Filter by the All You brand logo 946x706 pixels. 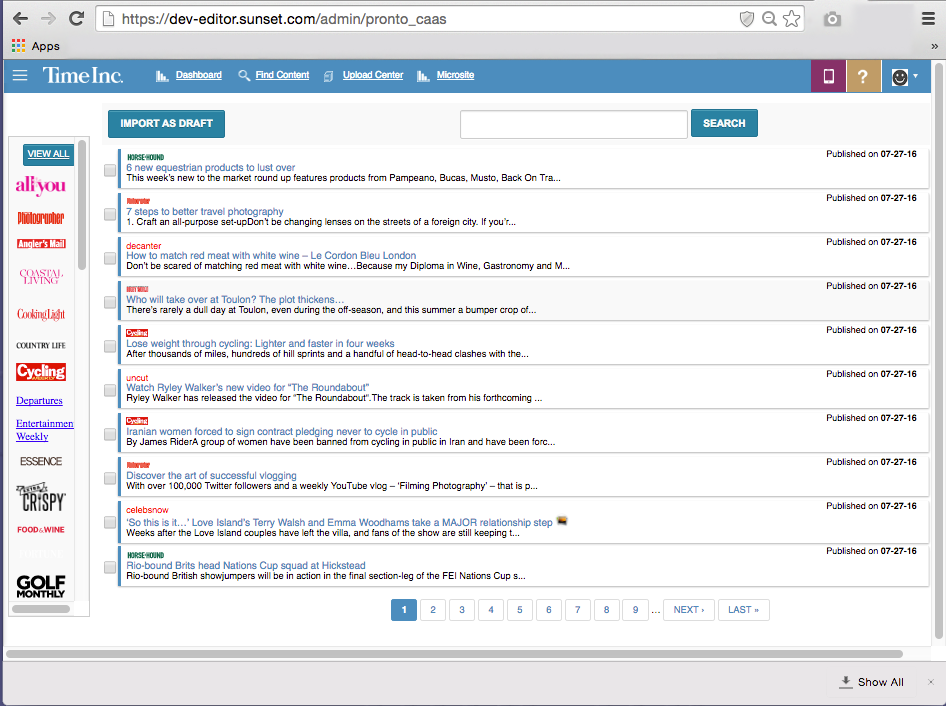(40, 185)
